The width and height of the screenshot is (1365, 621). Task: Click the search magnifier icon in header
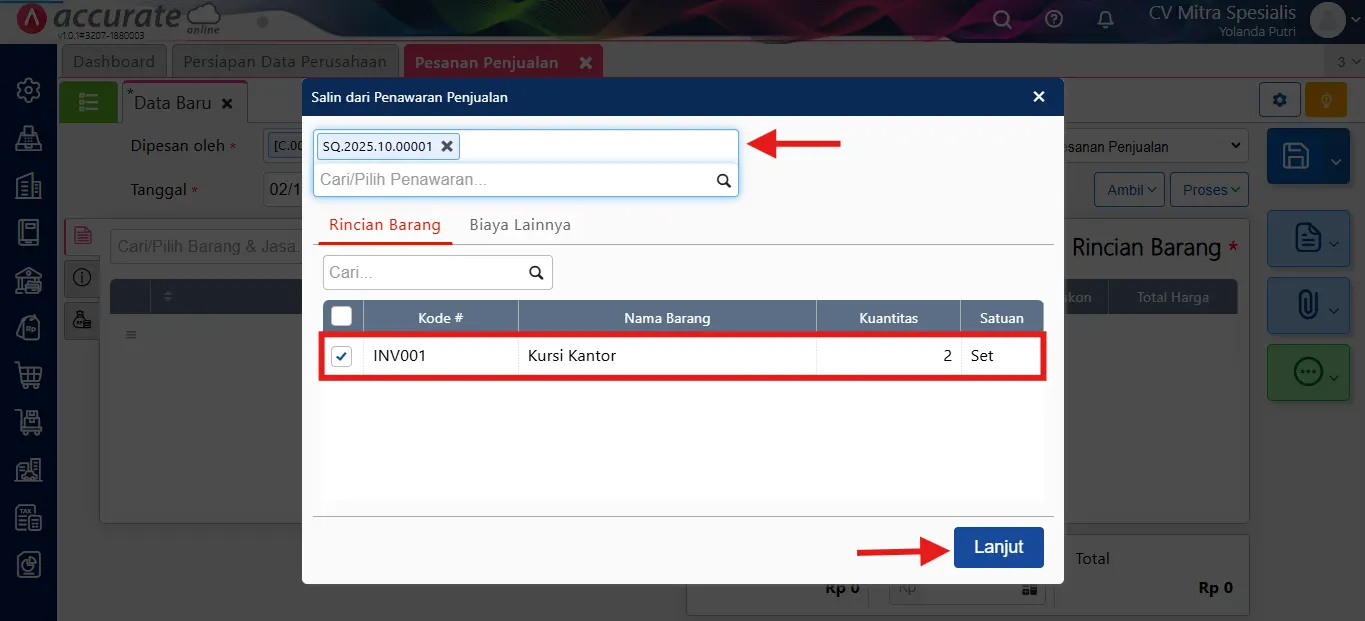pos(1001,19)
